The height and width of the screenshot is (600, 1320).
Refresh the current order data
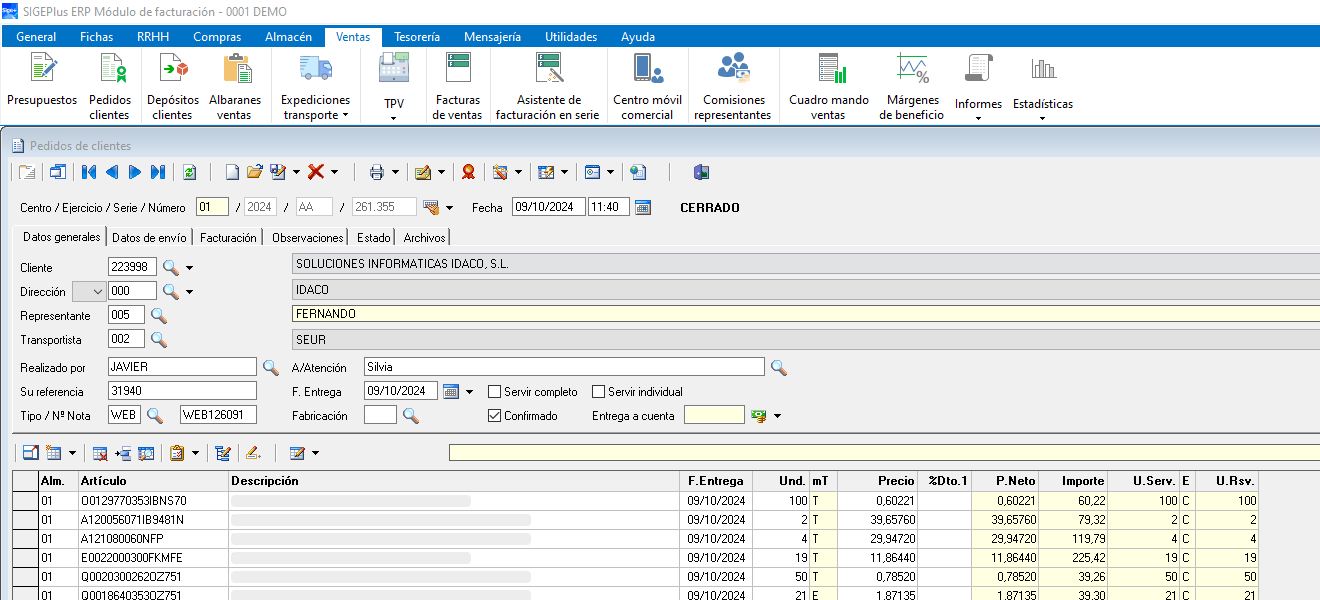[x=190, y=172]
